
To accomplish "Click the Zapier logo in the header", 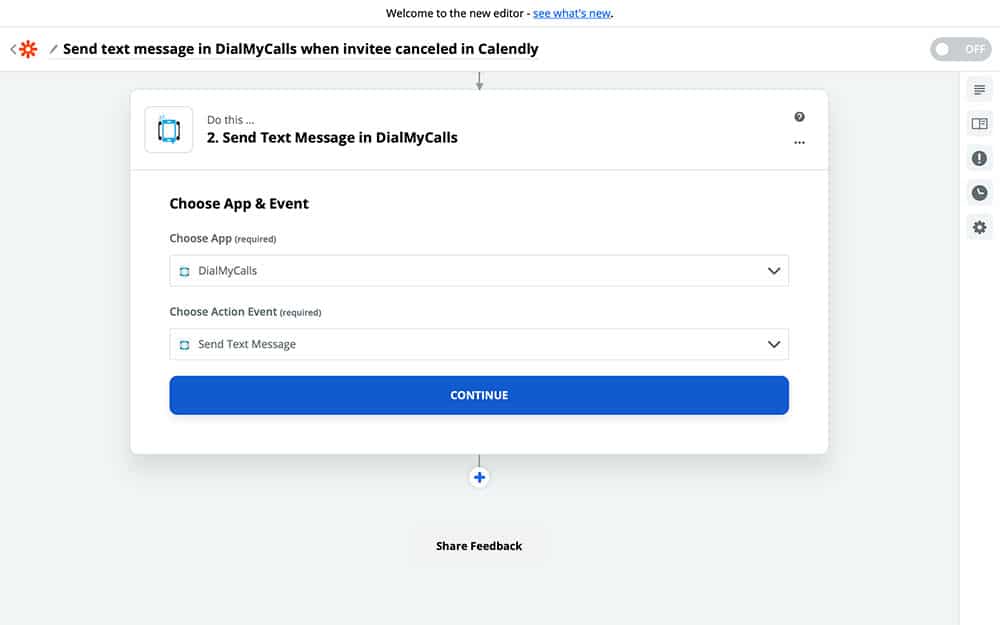I will (x=28, y=49).
